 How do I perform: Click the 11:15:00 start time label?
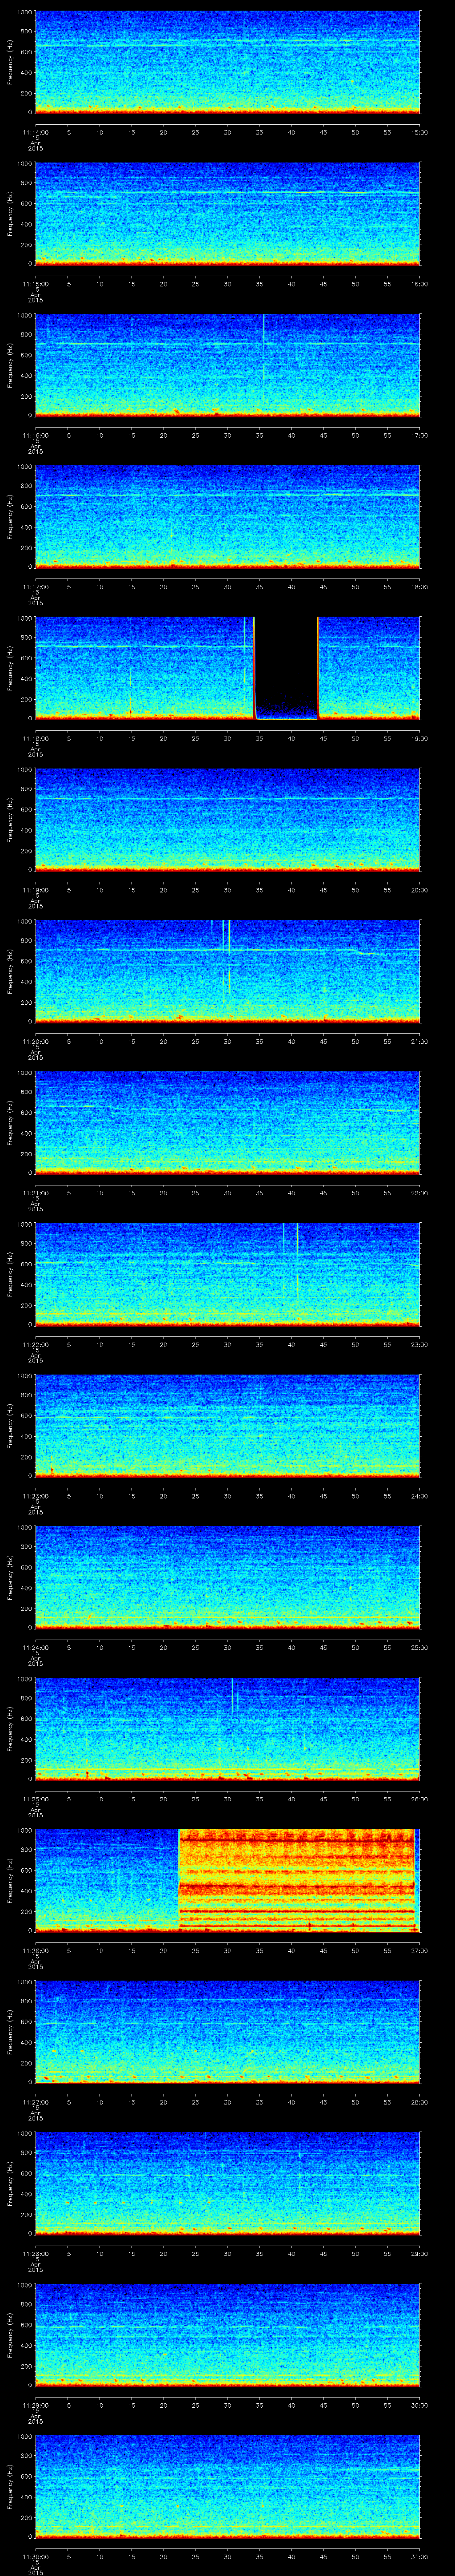[35, 284]
